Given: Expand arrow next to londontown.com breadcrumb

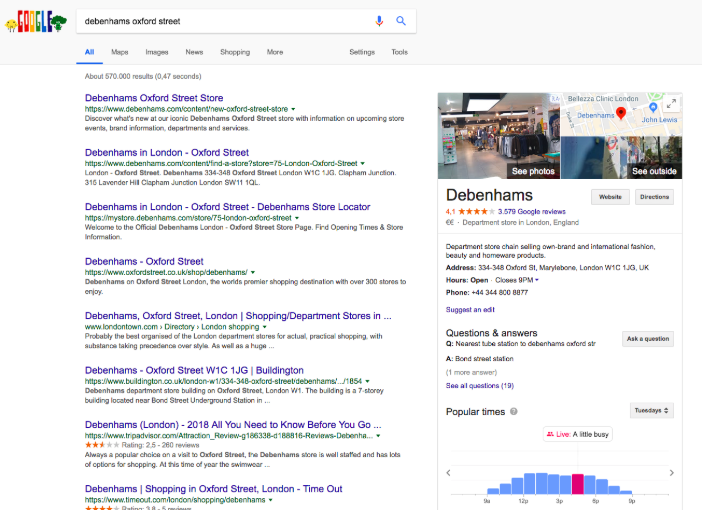Looking at the screenshot, I should tap(265, 327).
